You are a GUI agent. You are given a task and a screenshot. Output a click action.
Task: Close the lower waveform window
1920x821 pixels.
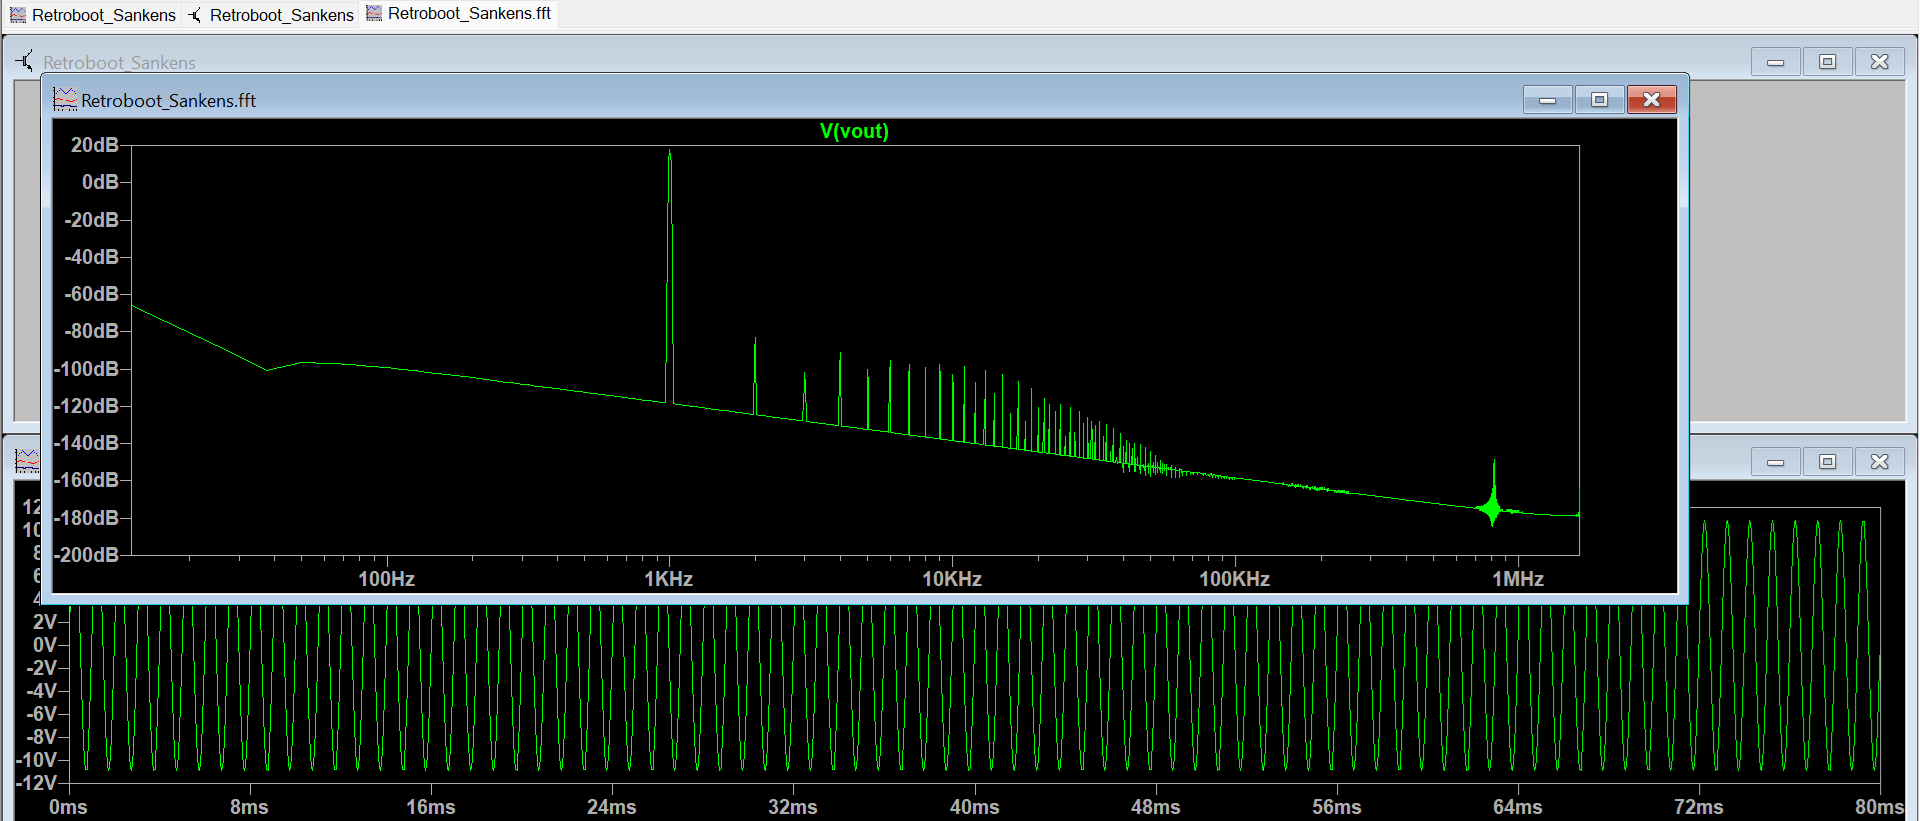click(x=1880, y=461)
